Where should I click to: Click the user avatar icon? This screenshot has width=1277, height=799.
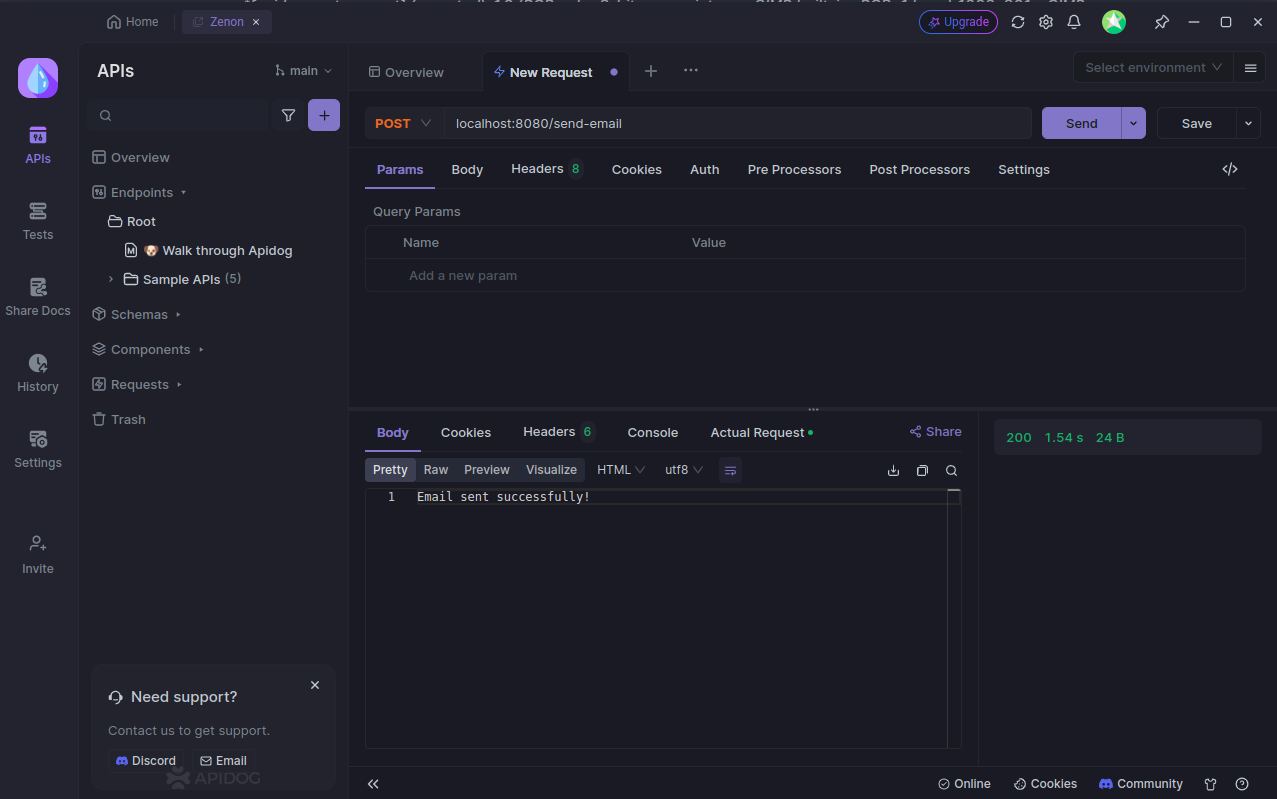click(x=1114, y=22)
